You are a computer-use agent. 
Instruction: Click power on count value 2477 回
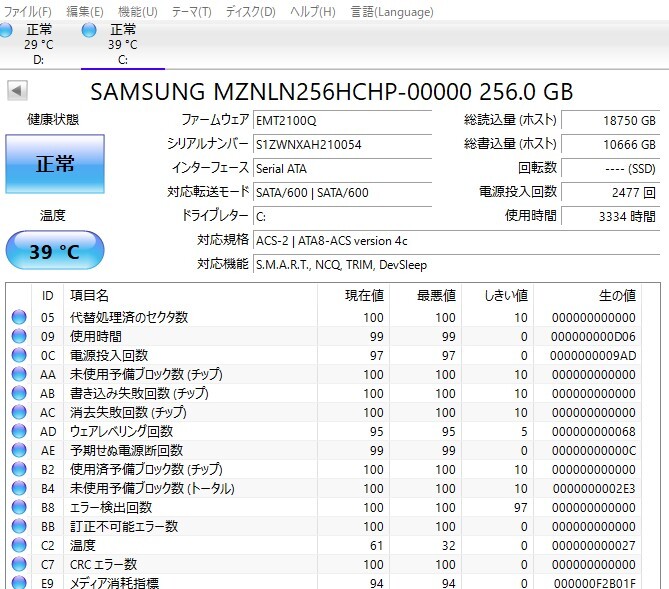[x=611, y=192]
